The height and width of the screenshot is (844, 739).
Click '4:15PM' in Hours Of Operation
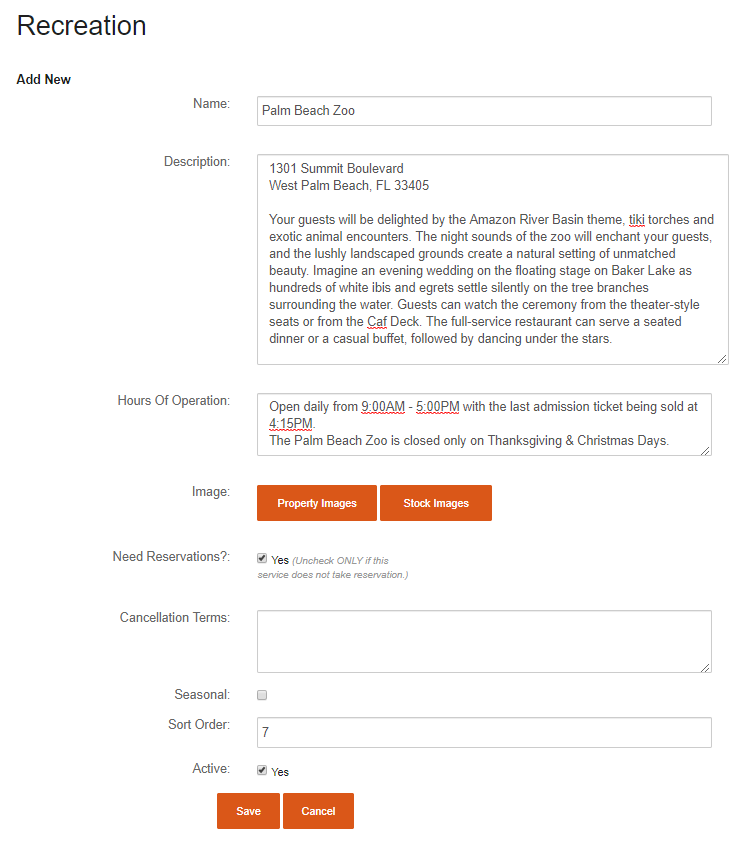[x=291, y=424]
